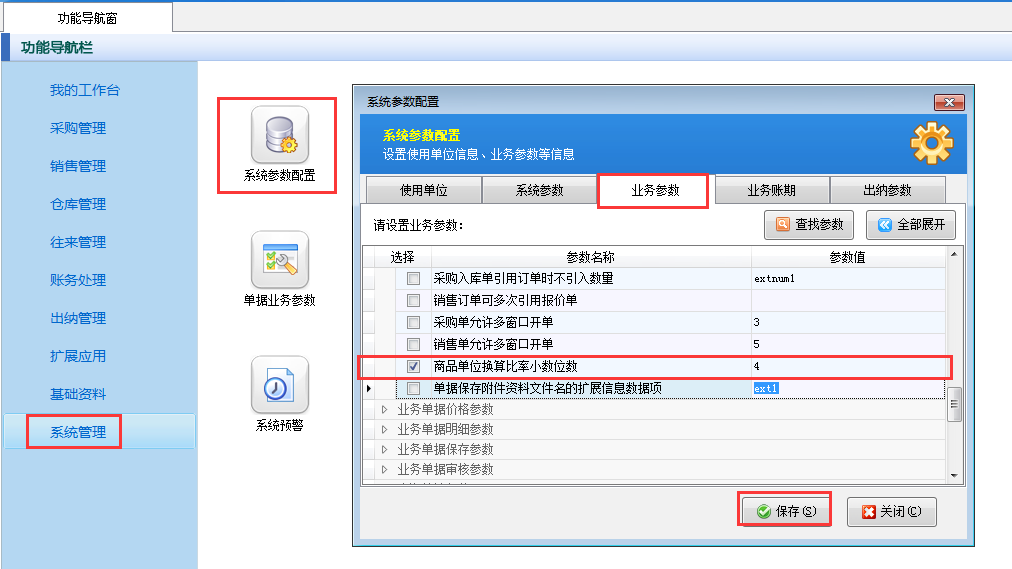Open 单据业务参数 icon
Image resolution: width=1012 pixels, height=569 pixels.
coord(279,260)
